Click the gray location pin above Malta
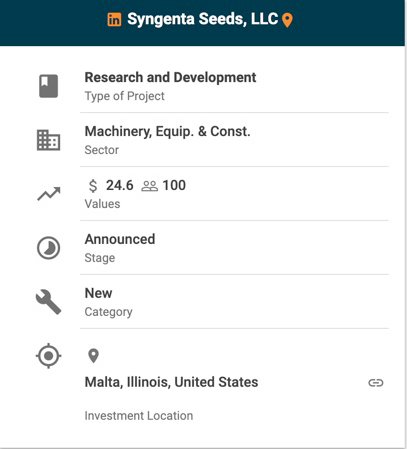The height and width of the screenshot is (449, 407). [93, 356]
